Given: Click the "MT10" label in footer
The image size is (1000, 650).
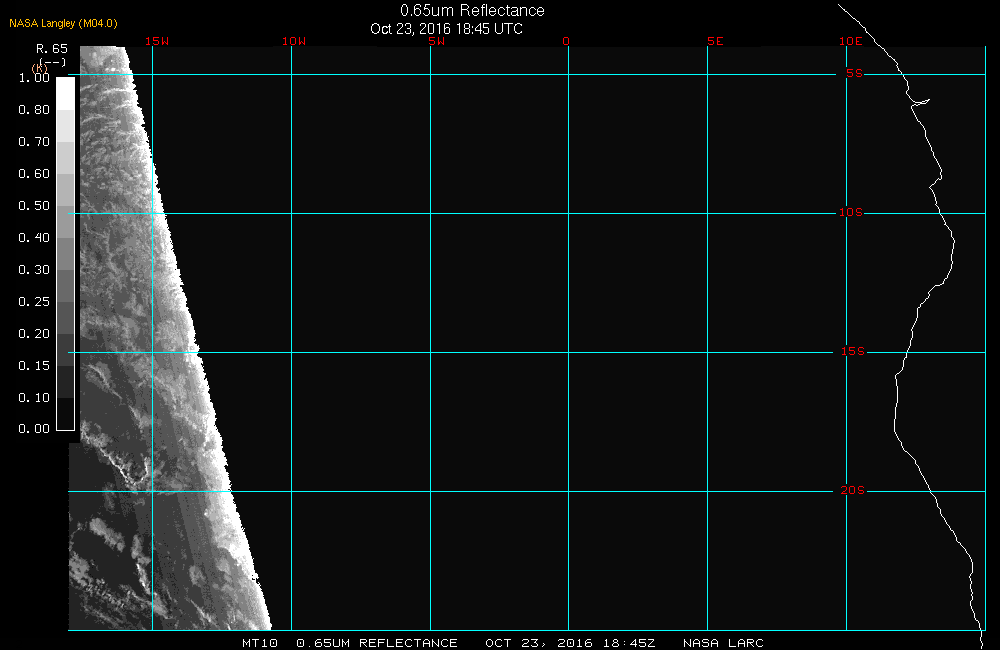Looking at the screenshot, I should 261,643.
